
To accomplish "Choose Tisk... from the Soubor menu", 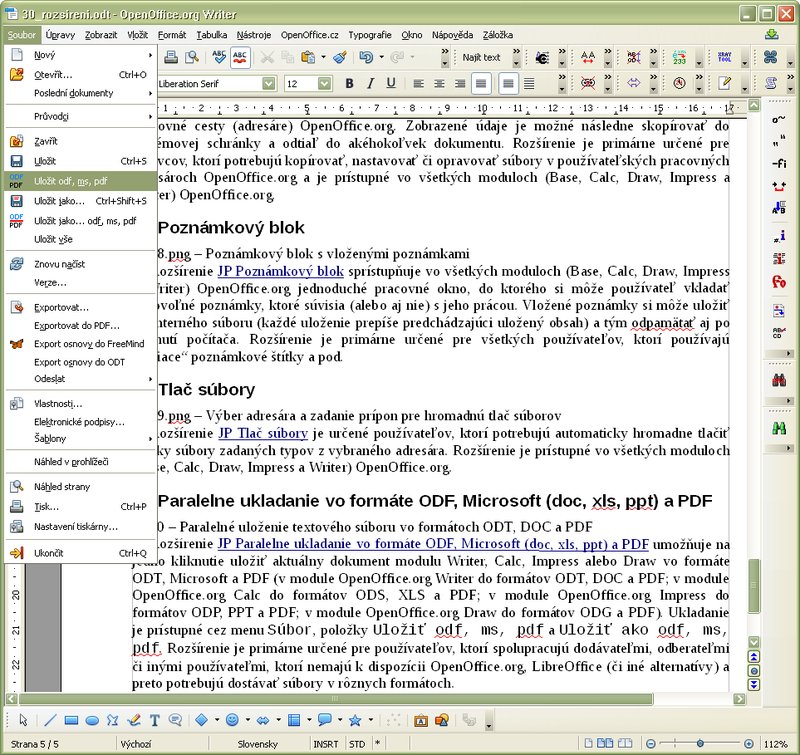I will (x=80, y=507).
